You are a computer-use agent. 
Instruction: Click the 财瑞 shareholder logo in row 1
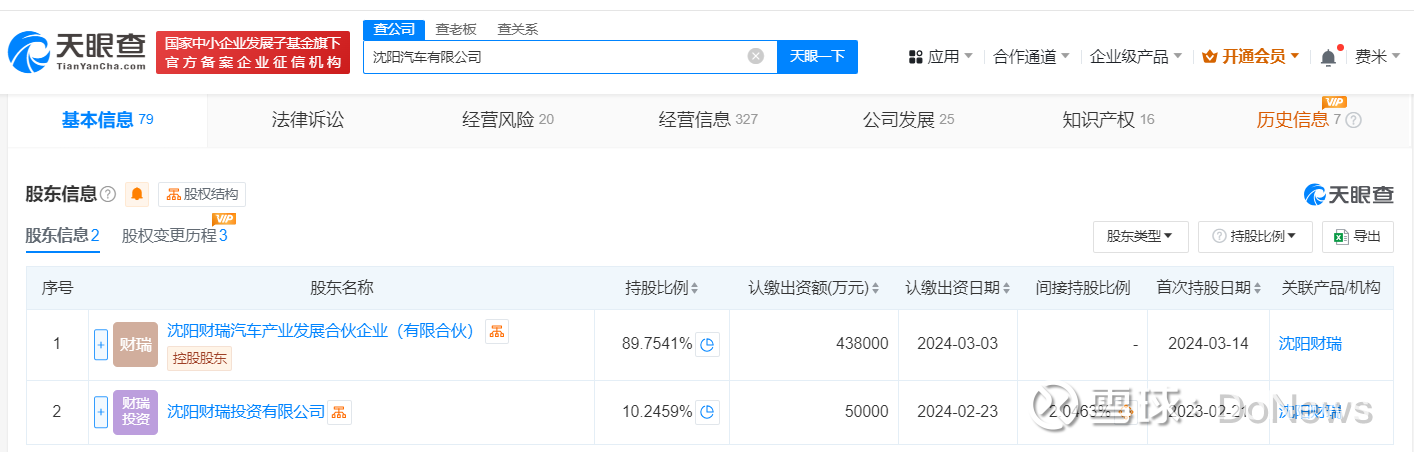tap(136, 344)
